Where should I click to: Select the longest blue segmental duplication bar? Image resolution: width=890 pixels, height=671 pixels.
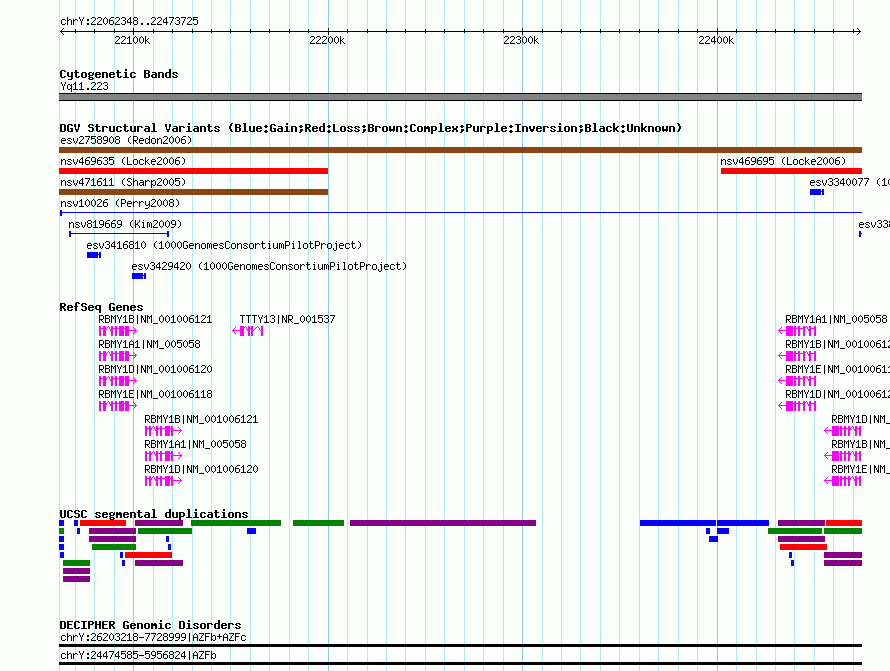[x=678, y=523]
